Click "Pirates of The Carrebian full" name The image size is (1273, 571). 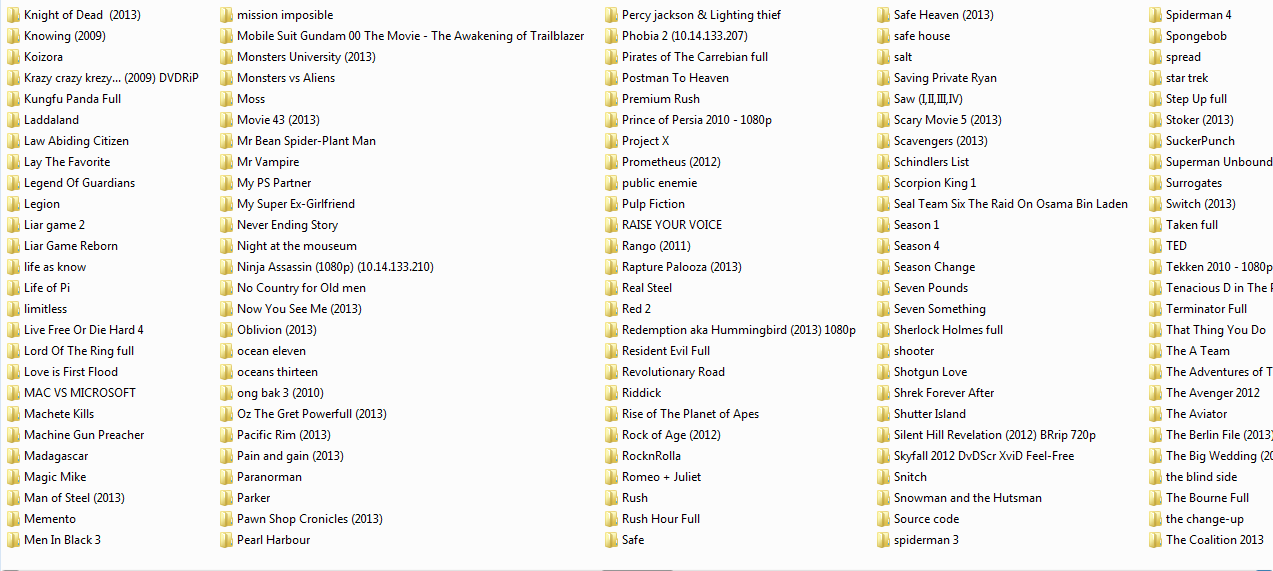coord(695,57)
